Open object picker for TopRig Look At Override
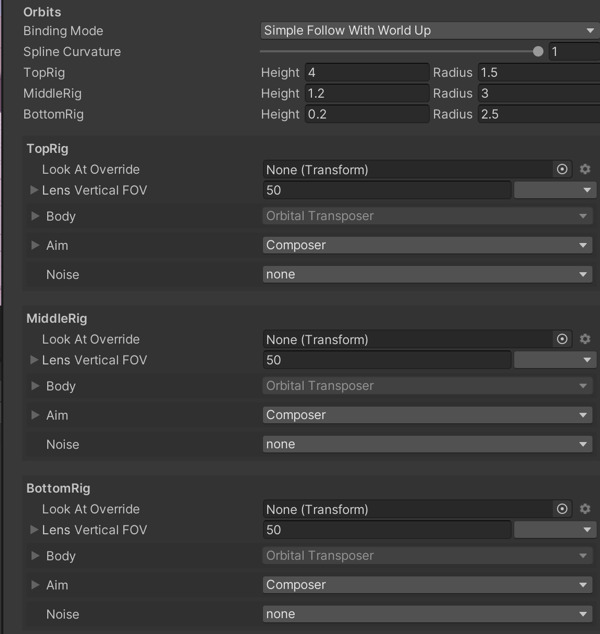The height and width of the screenshot is (634, 600). [x=562, y=170]
